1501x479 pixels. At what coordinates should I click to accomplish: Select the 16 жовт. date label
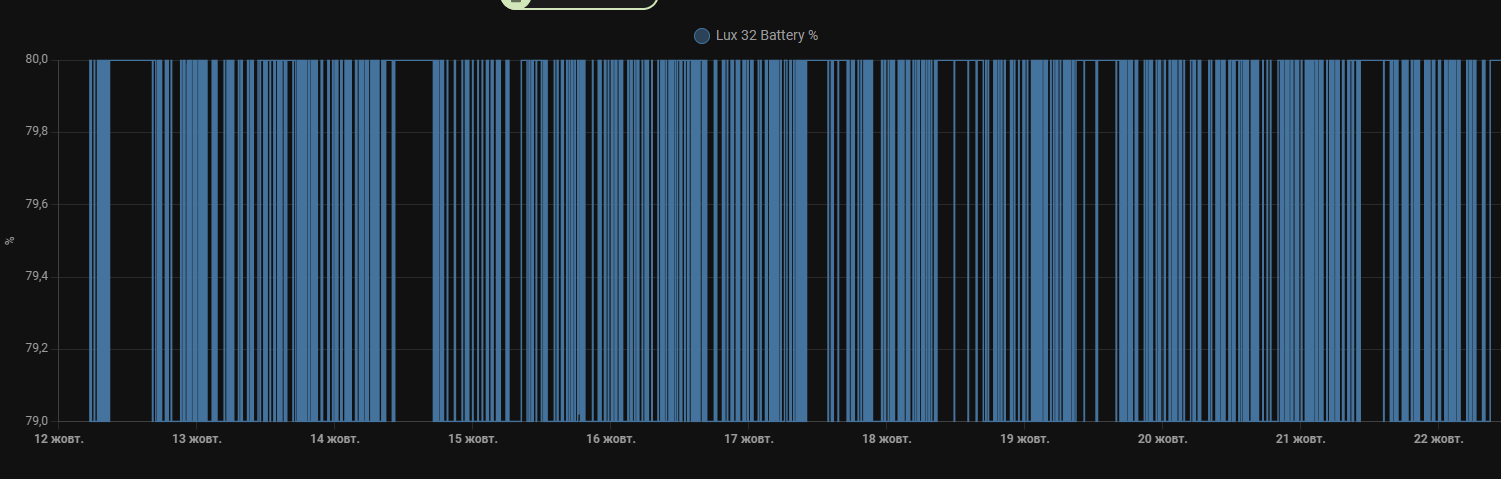(x=611, y=439)
